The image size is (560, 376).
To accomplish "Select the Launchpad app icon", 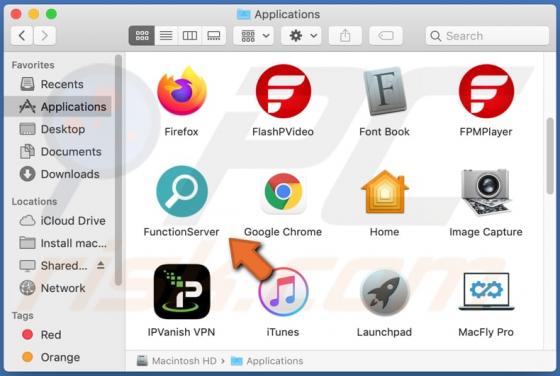I will tap(385, 292).
